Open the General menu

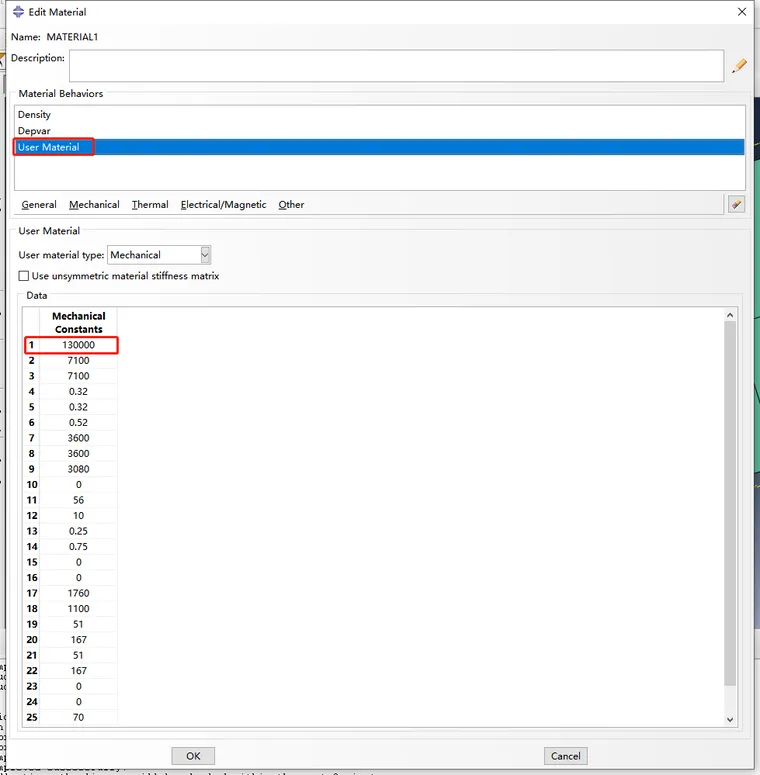click(39, 205)
